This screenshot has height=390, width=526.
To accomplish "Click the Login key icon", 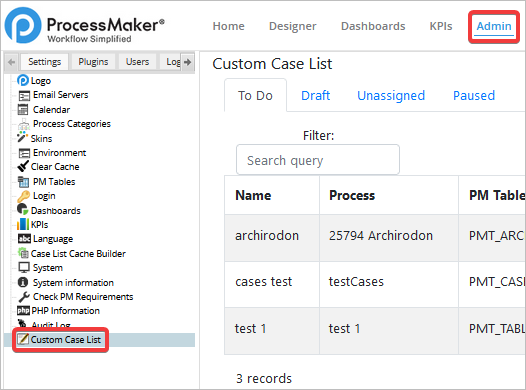I will pos(23,196).
